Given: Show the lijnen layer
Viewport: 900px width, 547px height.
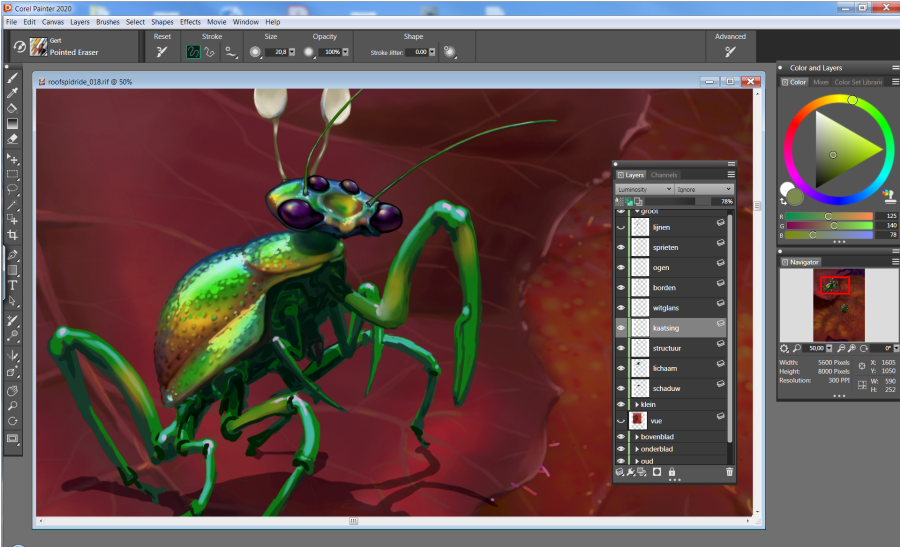Looking at the screenshot, I should coord(620,227).
